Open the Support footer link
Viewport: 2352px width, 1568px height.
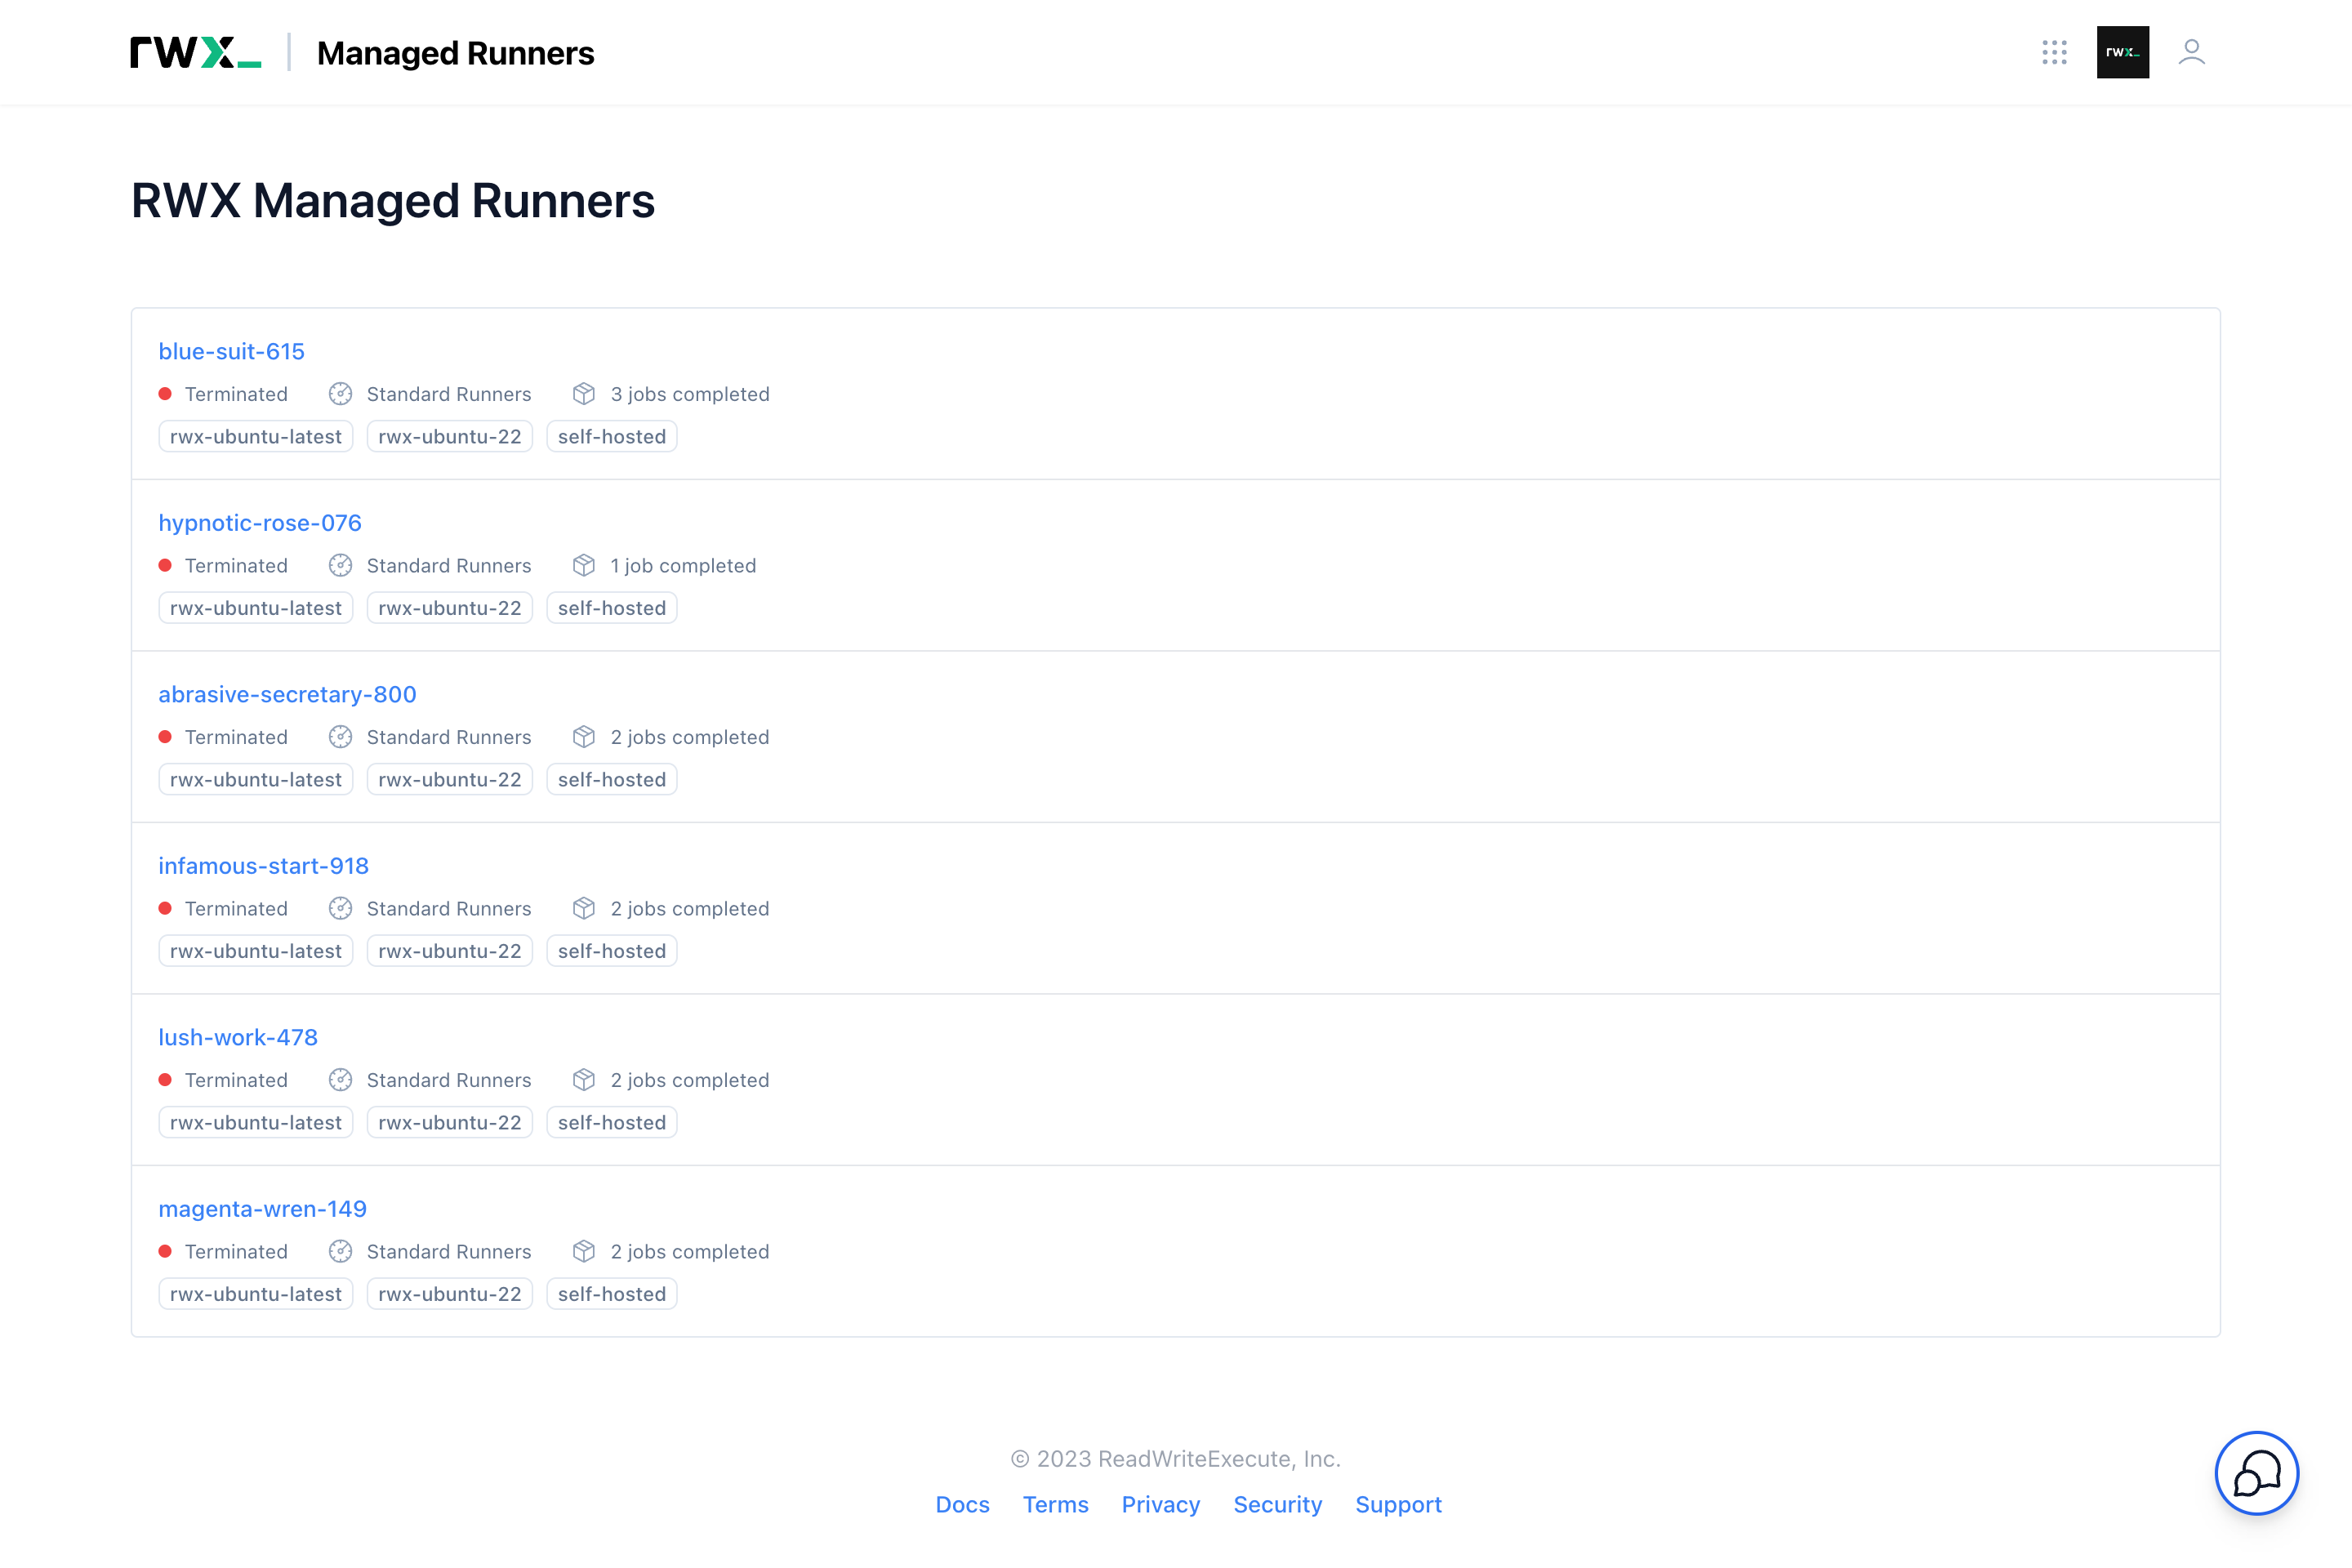click(x=1398, y=1504)
